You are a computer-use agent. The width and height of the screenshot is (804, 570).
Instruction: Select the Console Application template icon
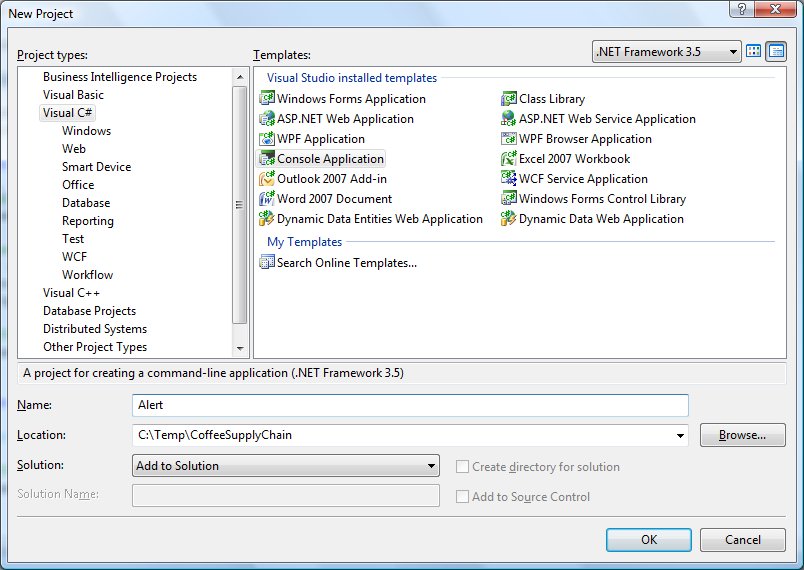pos(267,158)
